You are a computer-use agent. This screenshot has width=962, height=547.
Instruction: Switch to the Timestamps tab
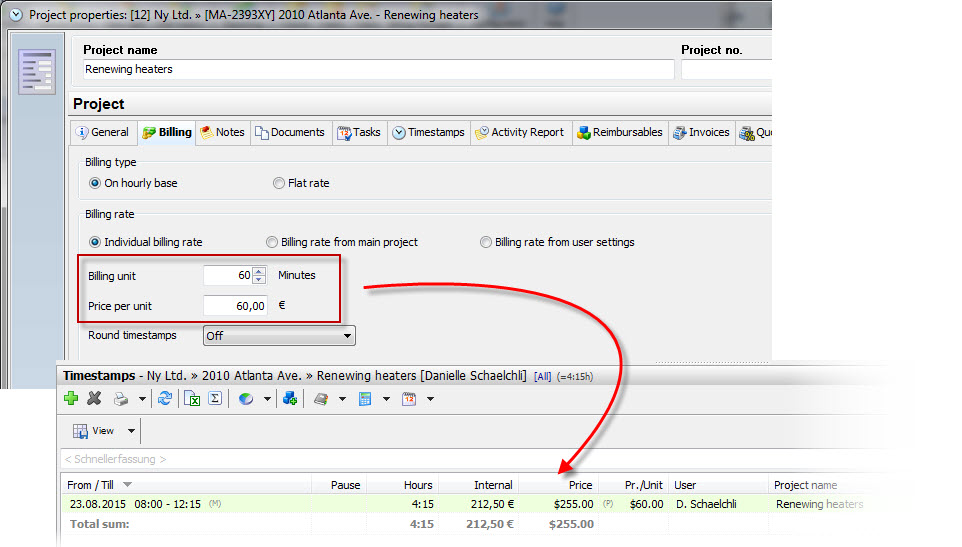point(428,132)
